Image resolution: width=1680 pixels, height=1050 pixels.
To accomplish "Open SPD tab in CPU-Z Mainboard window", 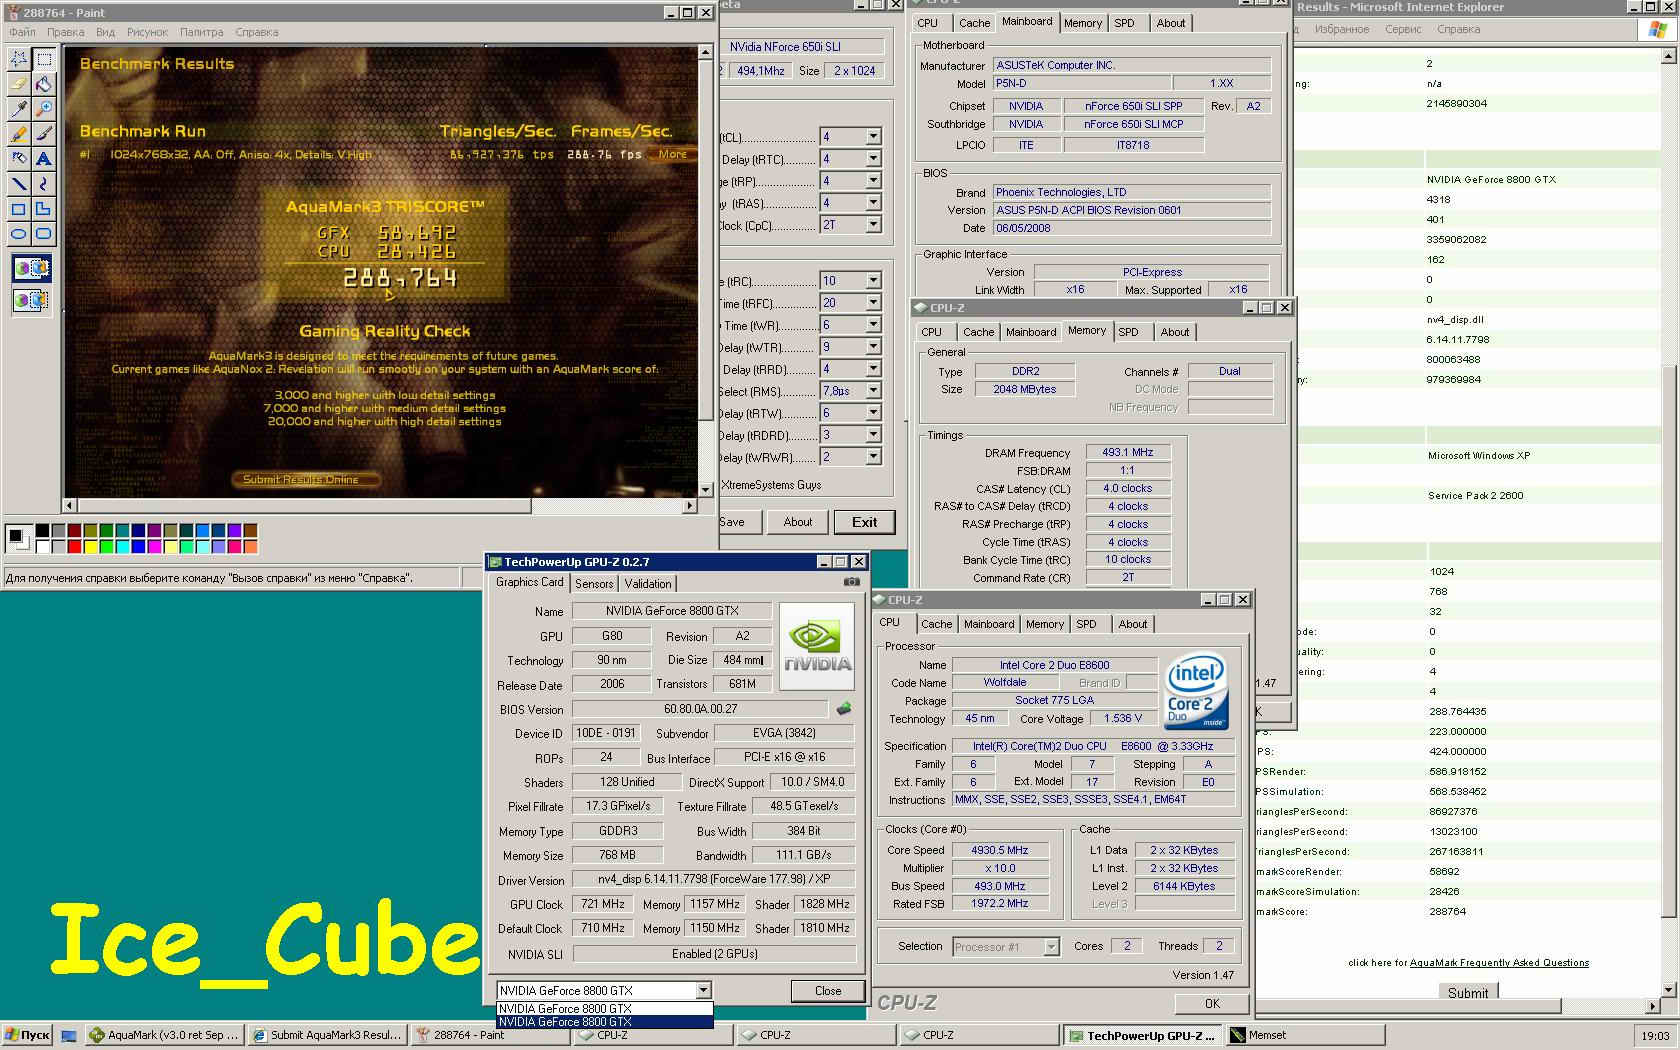I will 1124,23.
